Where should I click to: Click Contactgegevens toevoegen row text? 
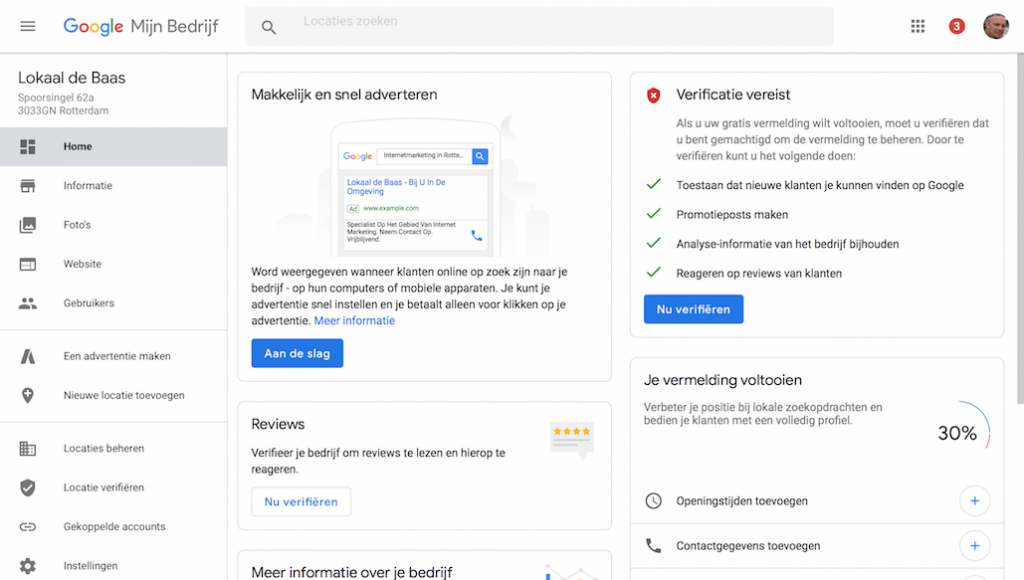pyautogui.click(x=748, y=545)
